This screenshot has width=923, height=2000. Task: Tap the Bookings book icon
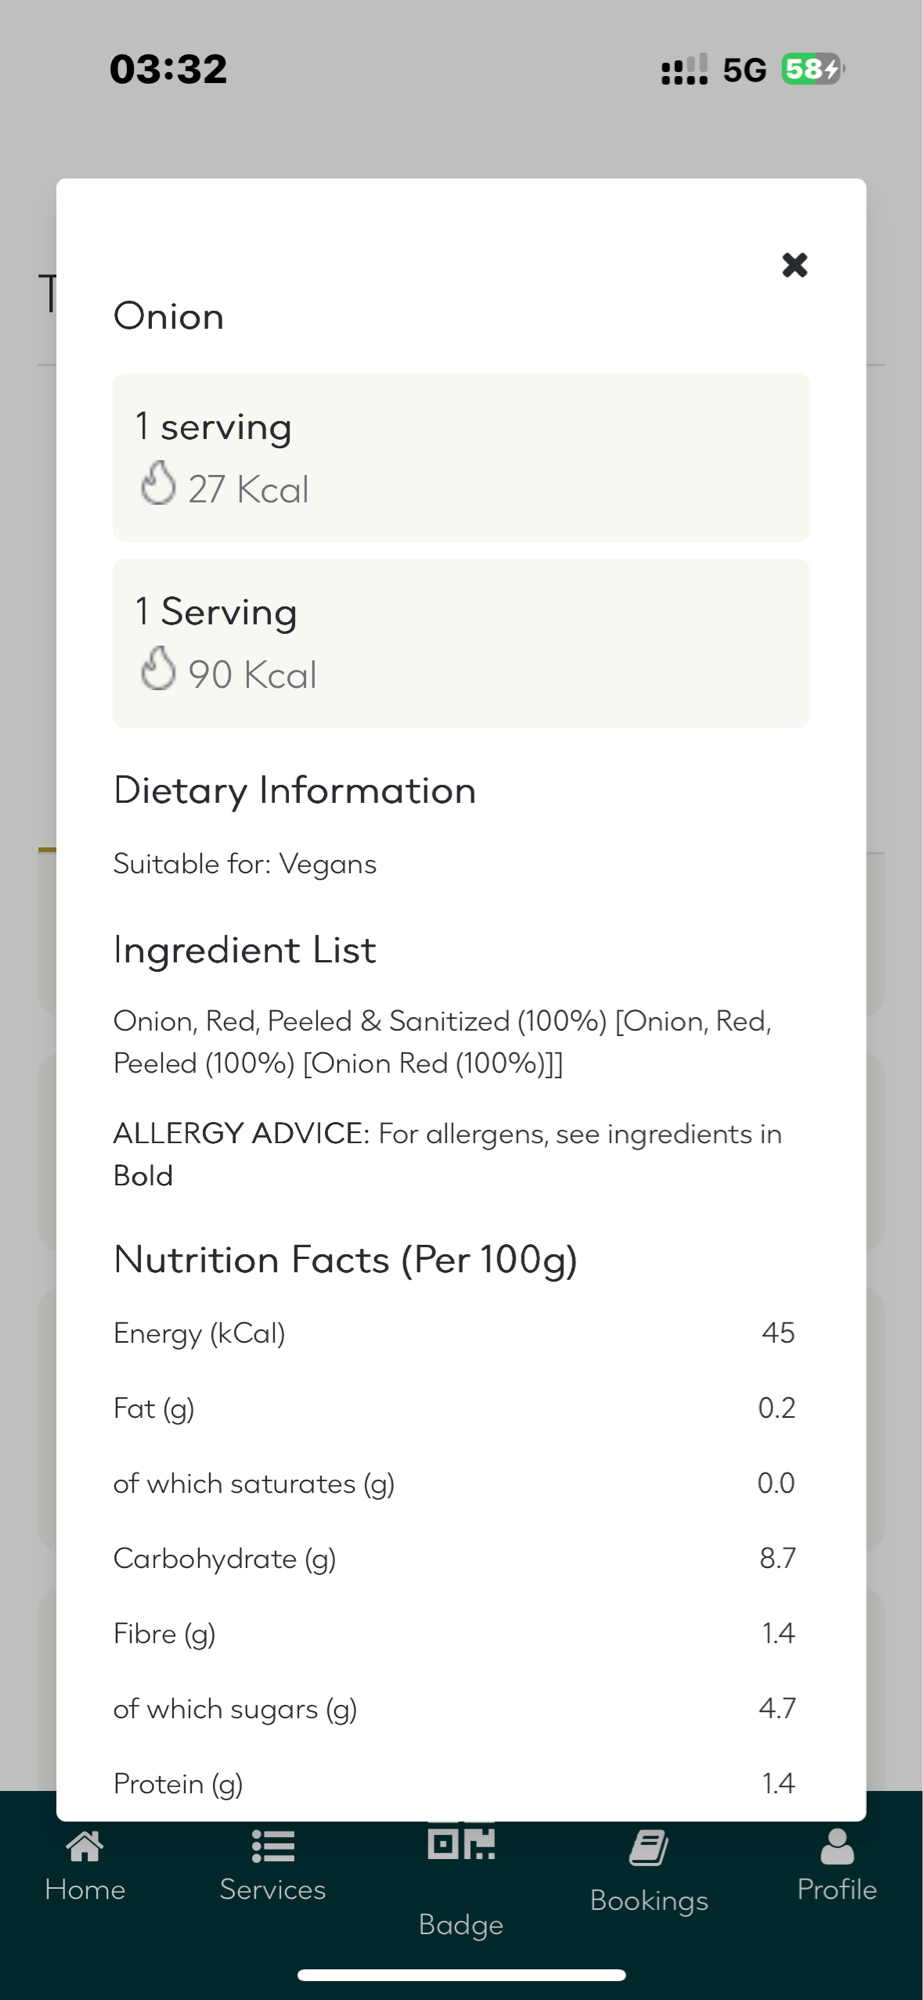tap(649, 1848)
